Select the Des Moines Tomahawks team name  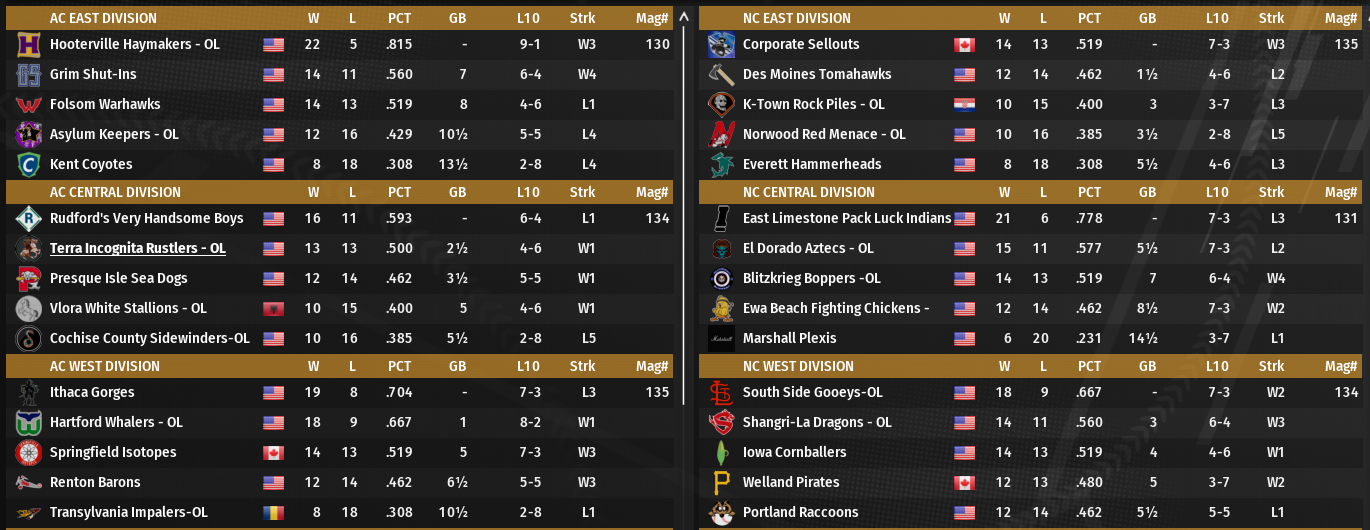817,75
